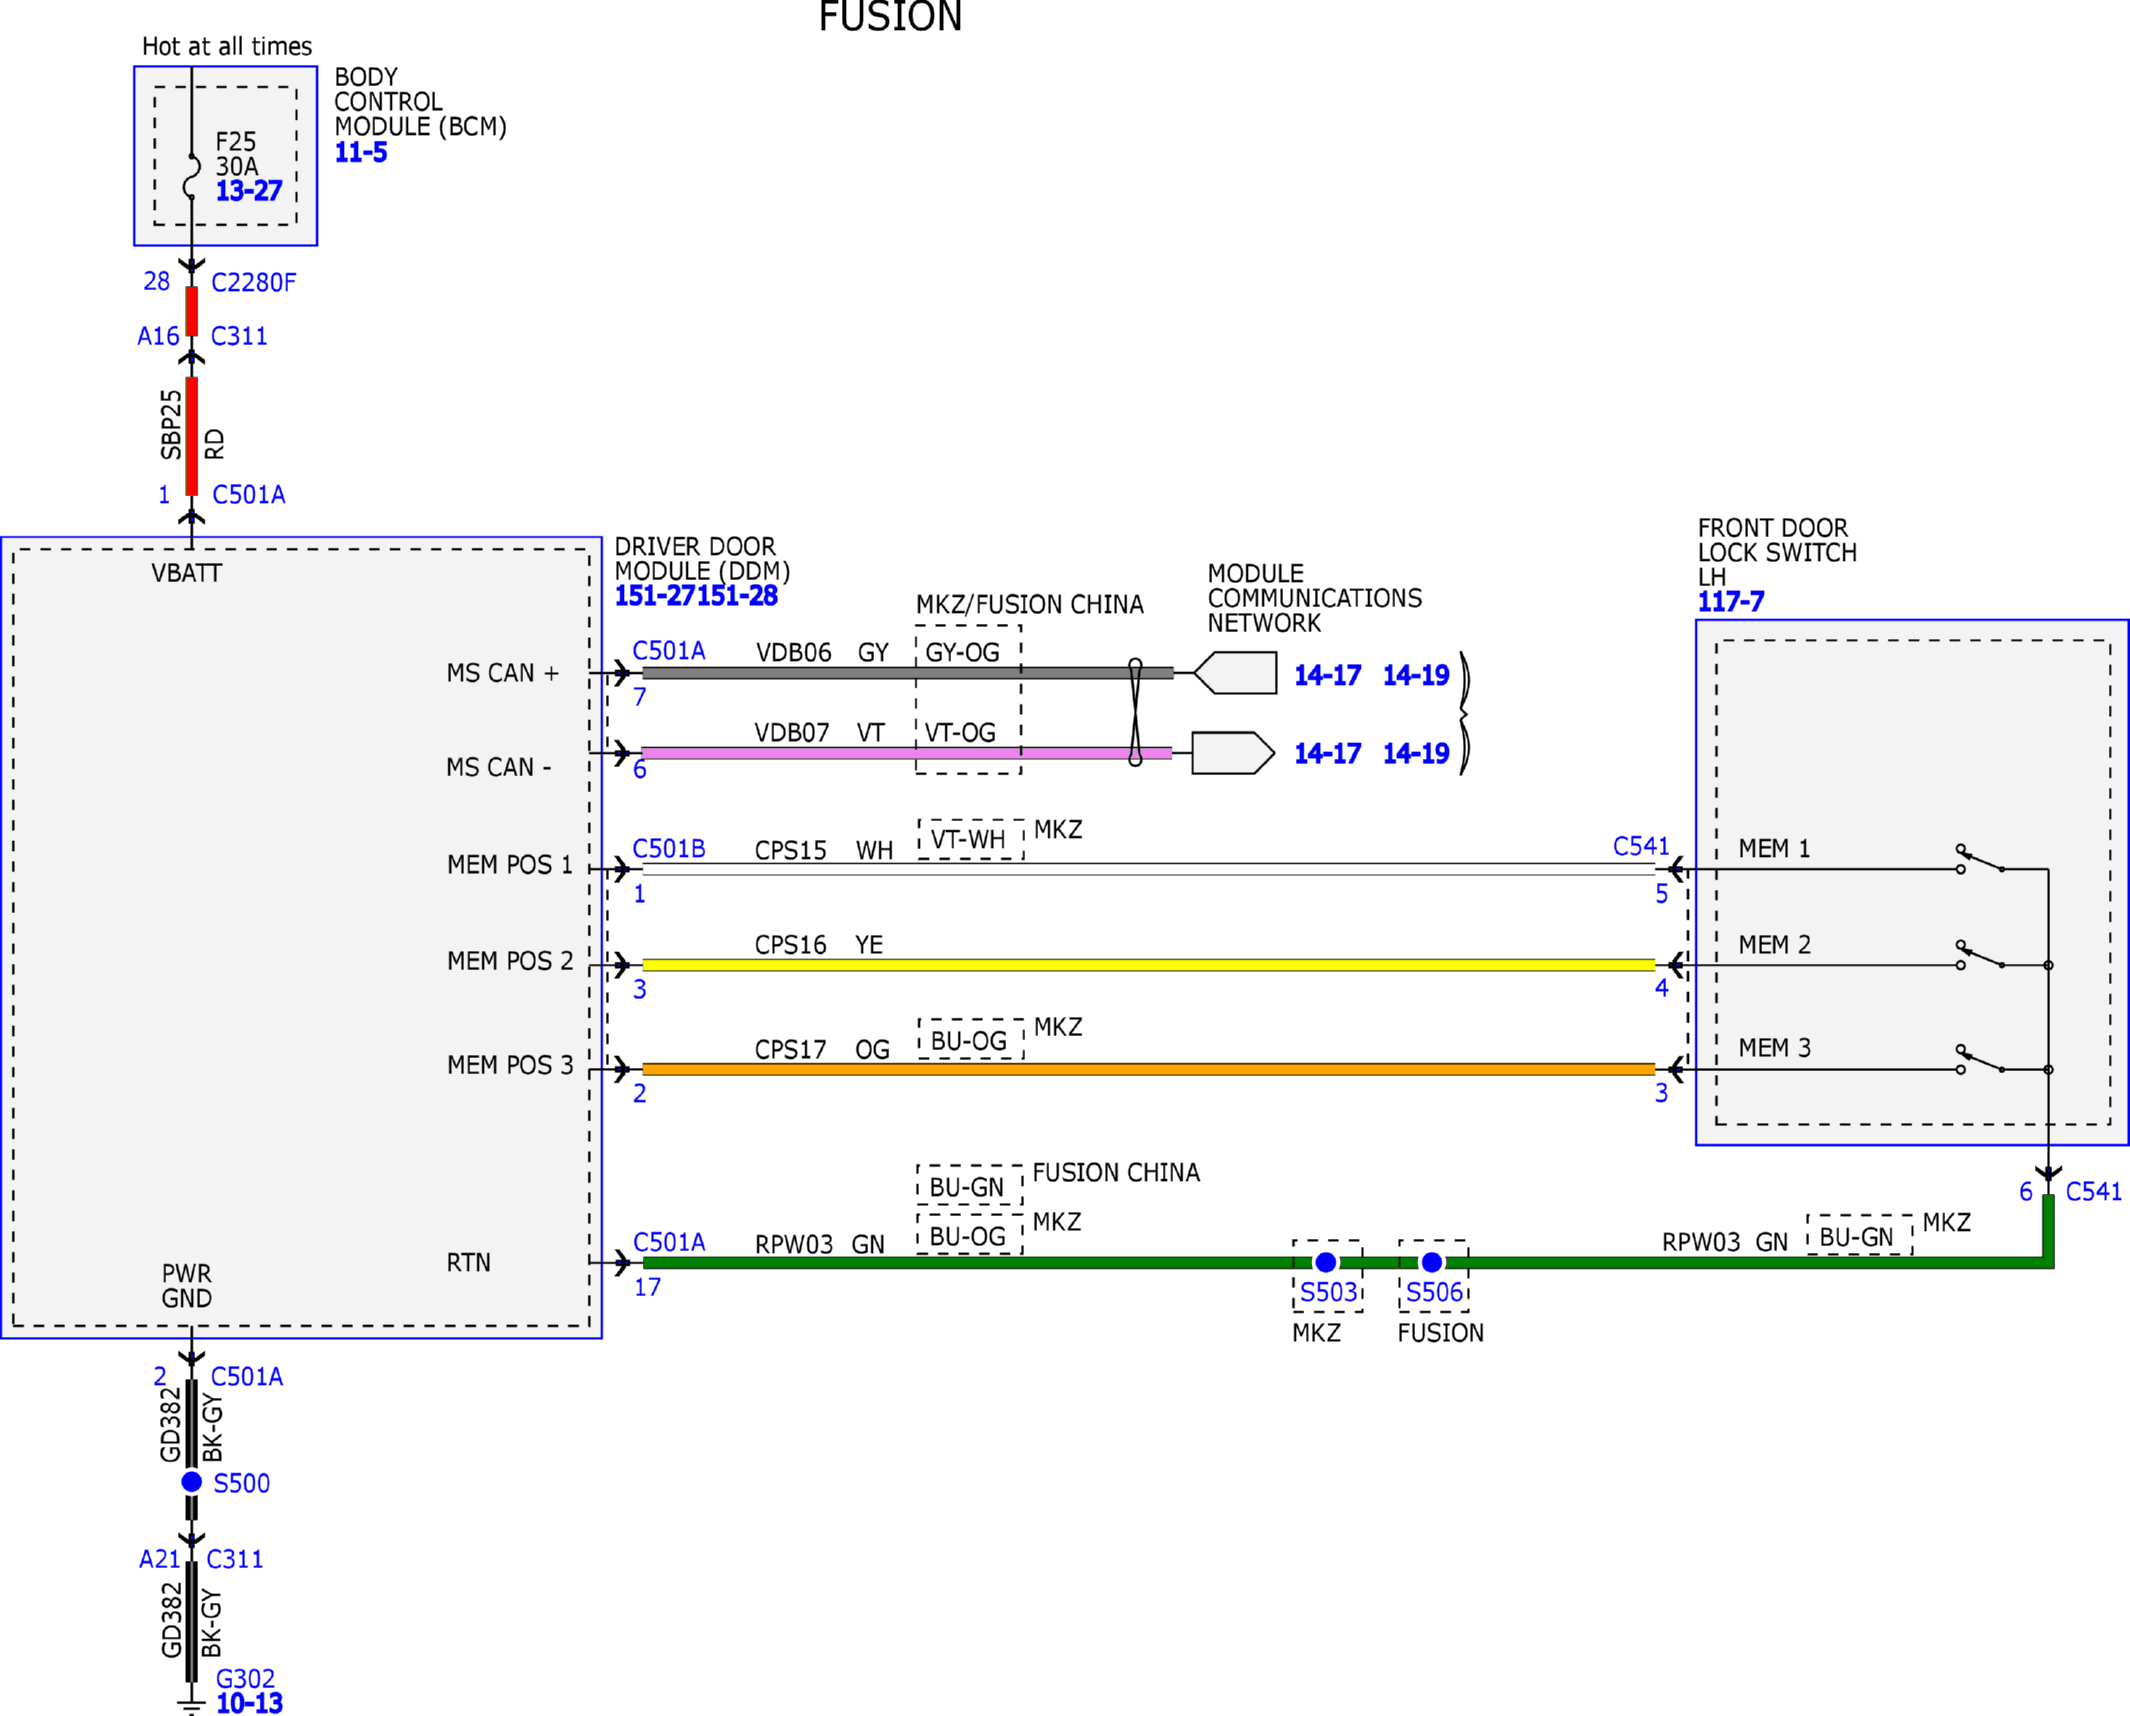Click the 'MEM POS 2' pin label

pyautogui.click(x=510, y=961)
